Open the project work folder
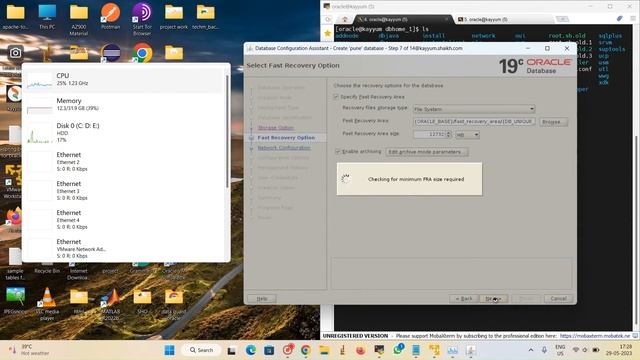This screenshot has height=360, width=640. (174, 16)
